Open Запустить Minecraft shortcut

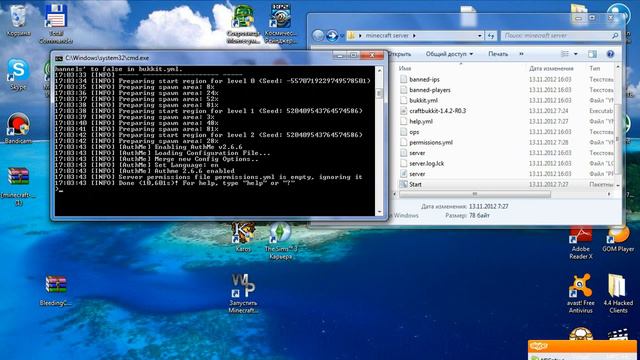tap(243, 293)
